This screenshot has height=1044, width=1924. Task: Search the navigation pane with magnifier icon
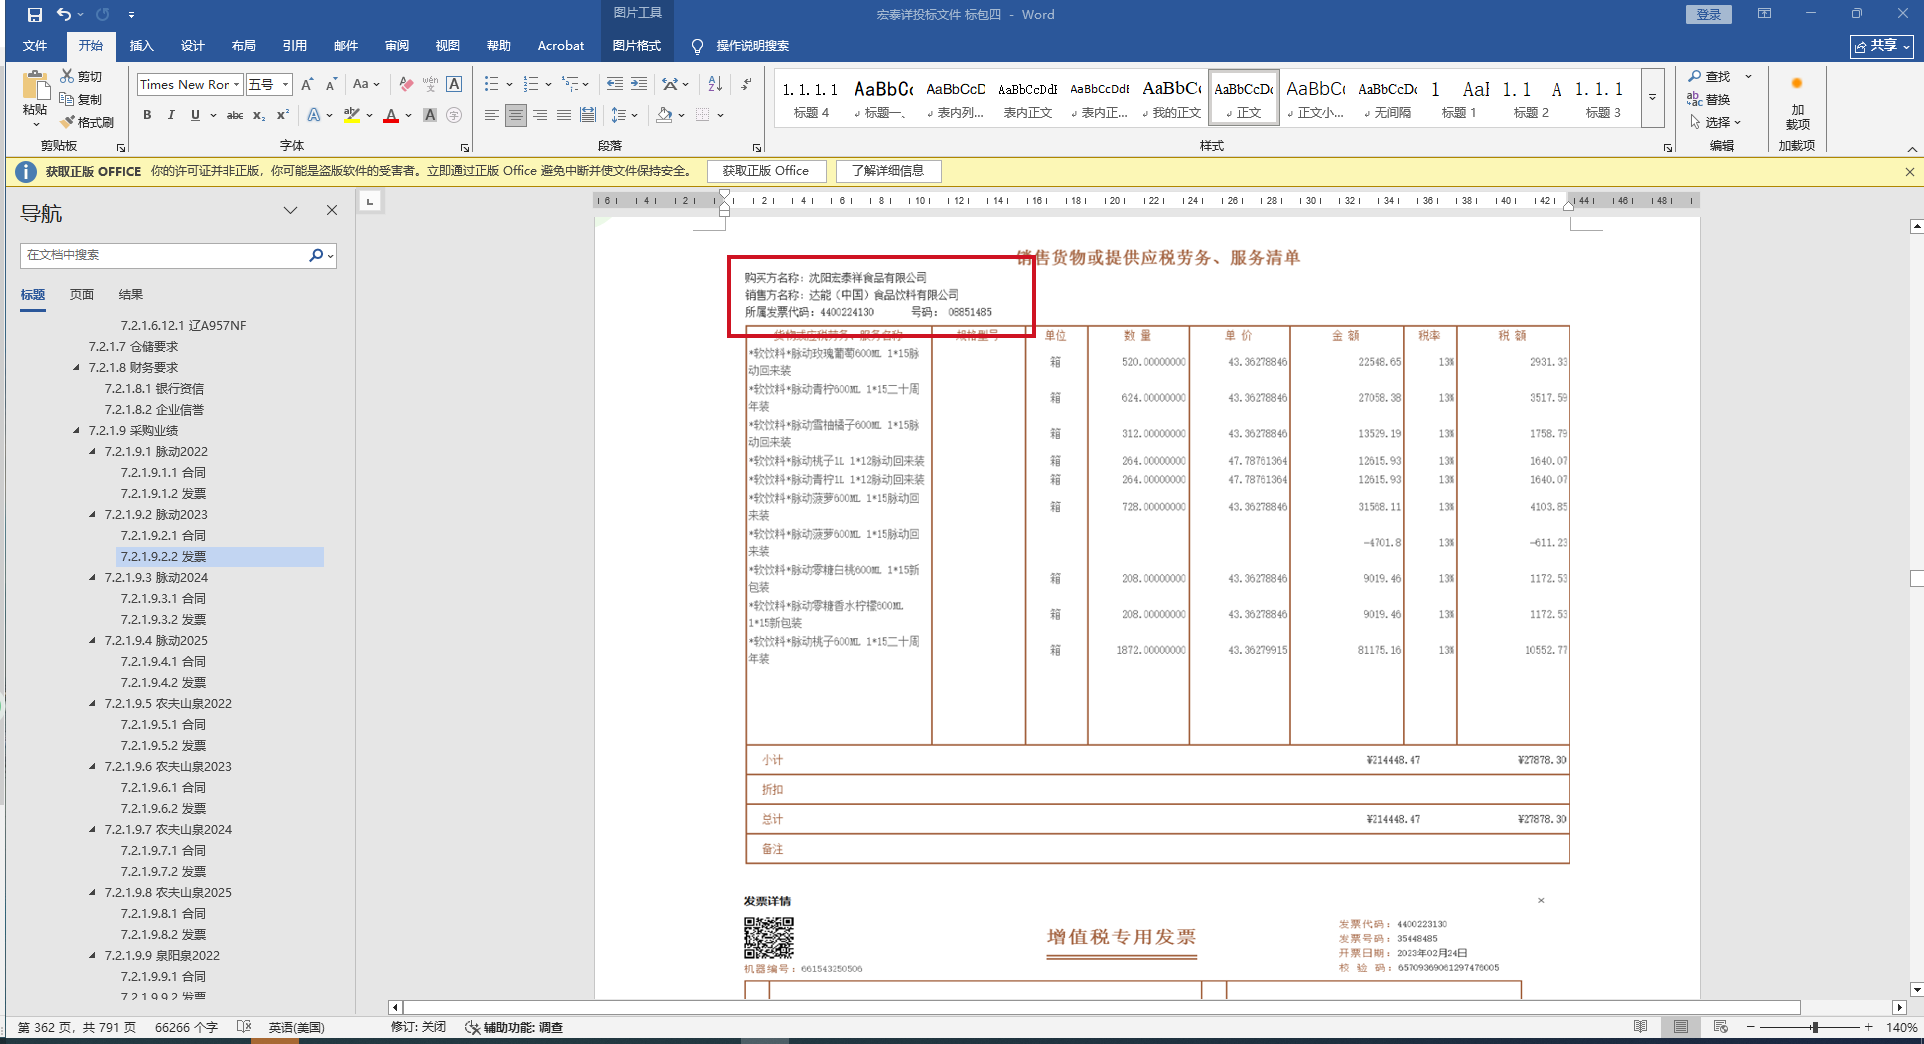(316, 255)
